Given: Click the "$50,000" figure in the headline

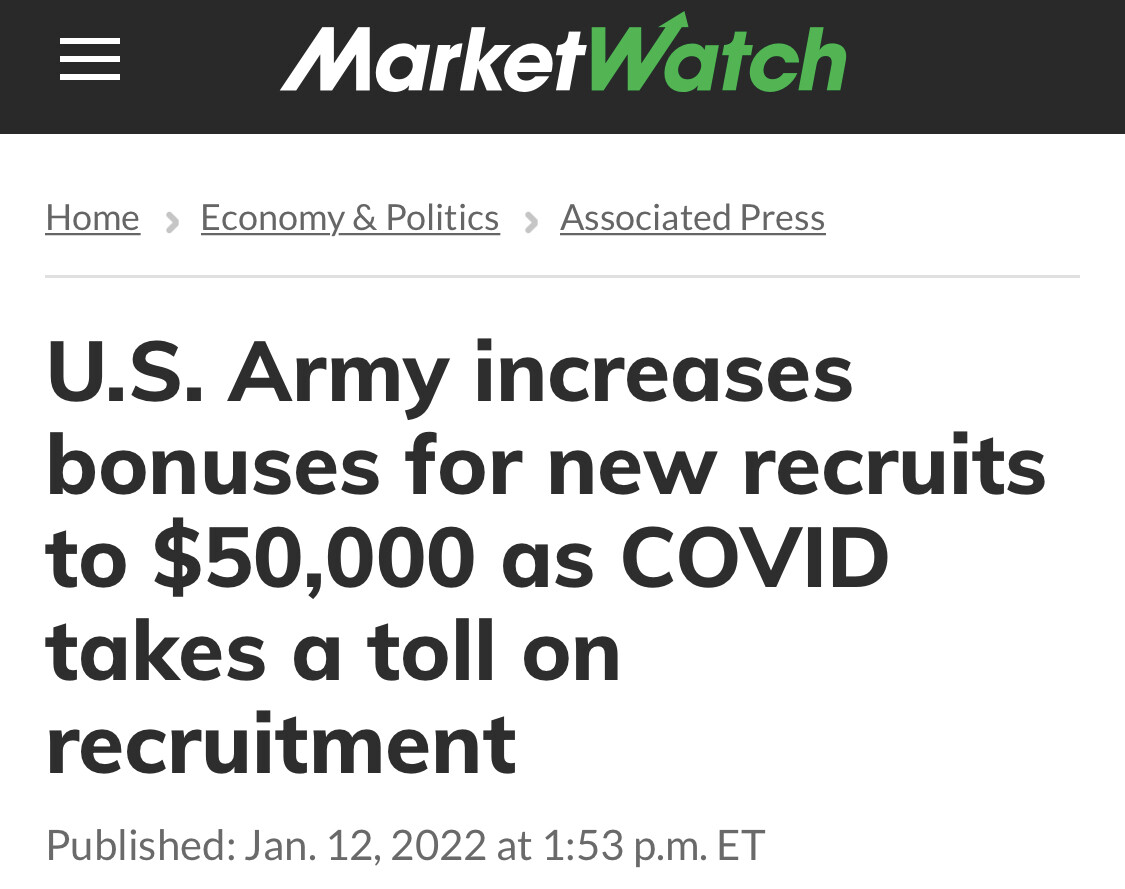Looking at the screenshot, I should (314, 558).
